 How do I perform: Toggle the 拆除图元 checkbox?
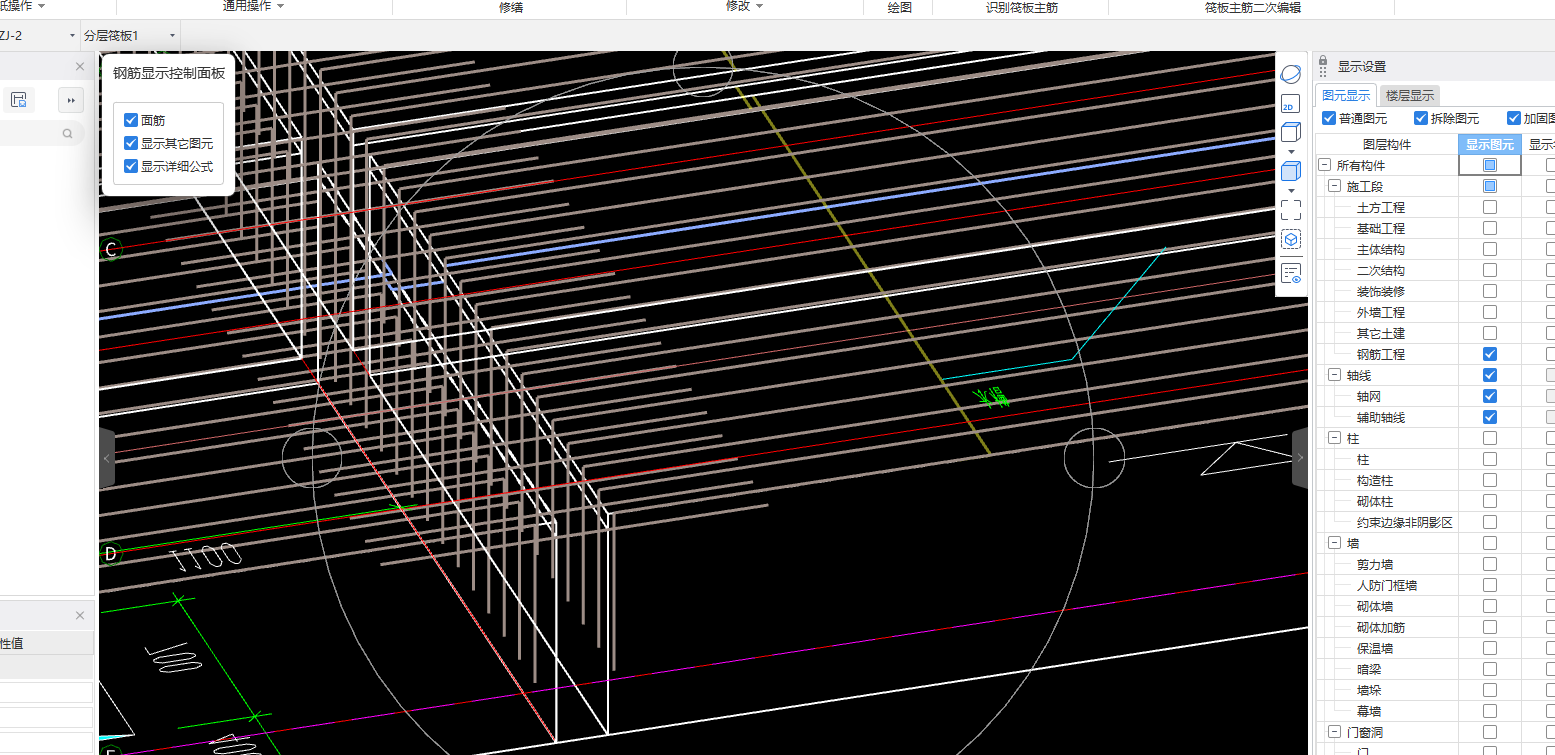pos(1421,118)
